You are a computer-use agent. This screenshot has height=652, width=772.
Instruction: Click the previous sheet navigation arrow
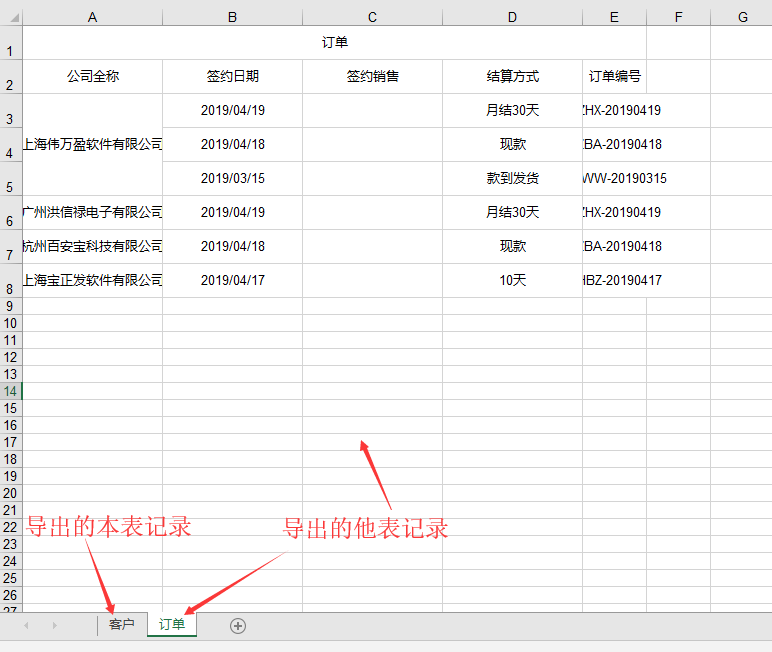(x=26, y=626)
